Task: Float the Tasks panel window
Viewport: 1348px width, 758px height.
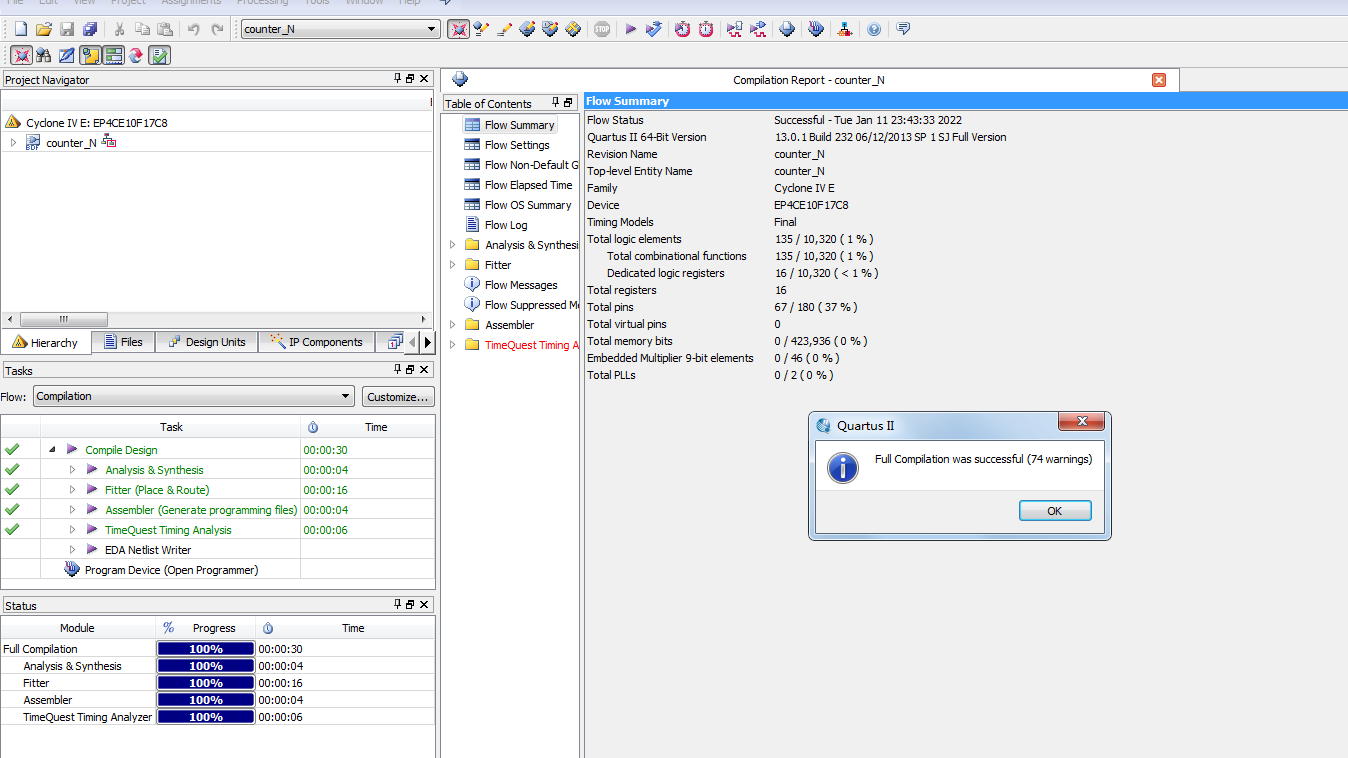Action: 410,370
